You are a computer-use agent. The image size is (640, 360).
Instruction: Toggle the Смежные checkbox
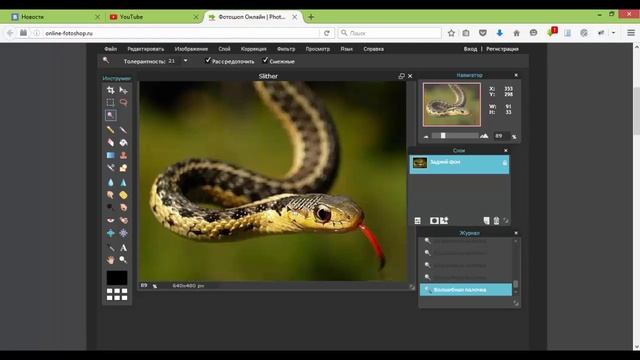pyautogui.click(x=265, y=60)
